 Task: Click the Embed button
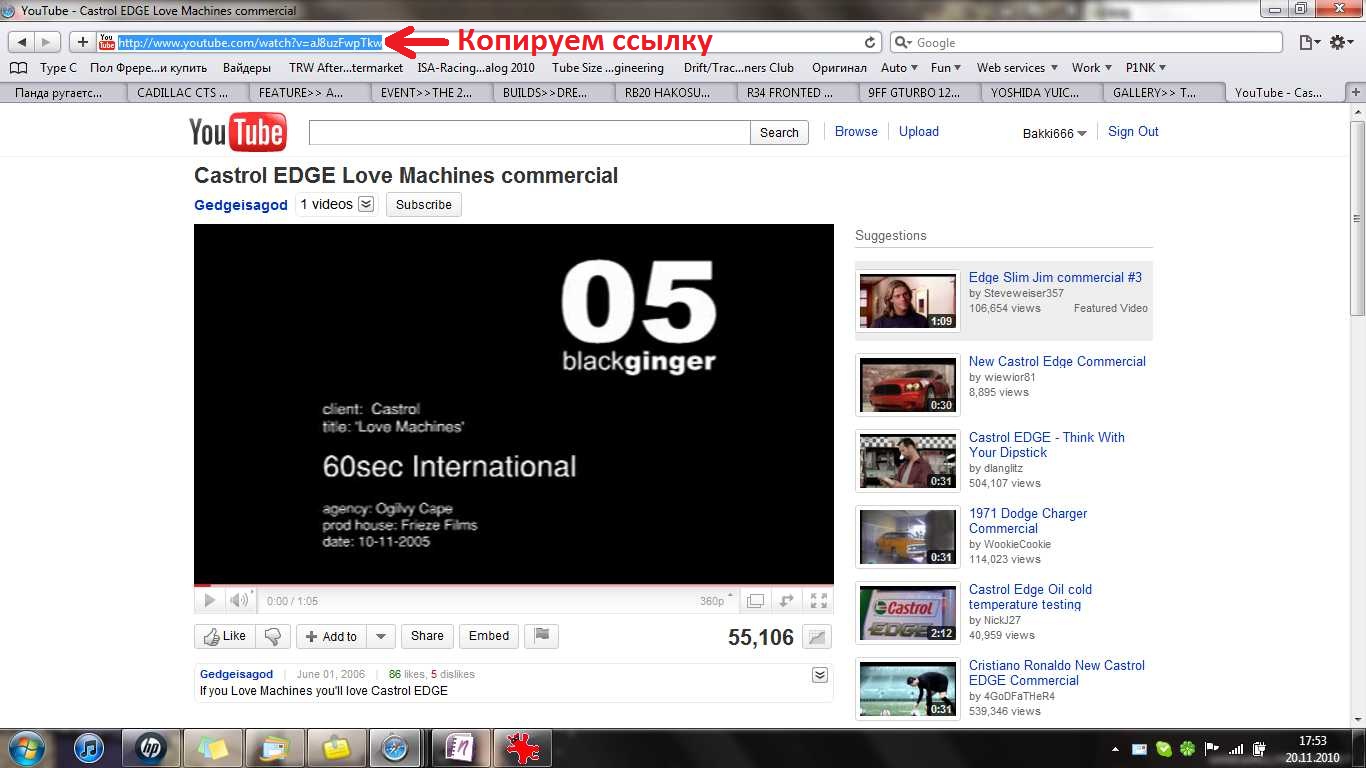(489, 636)
